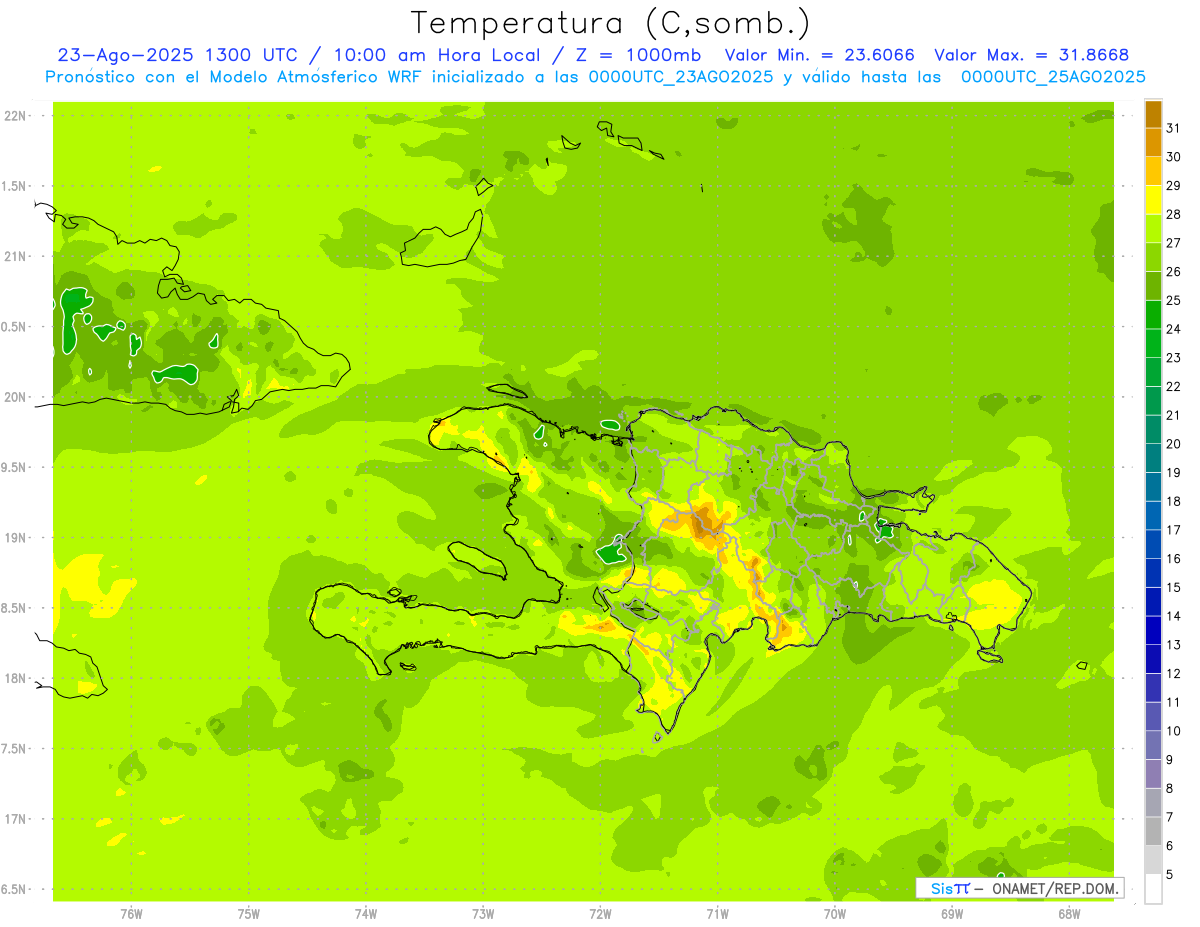Click the legend value "13"
Viewport: 1200px width, 927px height.
pyautogui.click(x=1174, y=645)
